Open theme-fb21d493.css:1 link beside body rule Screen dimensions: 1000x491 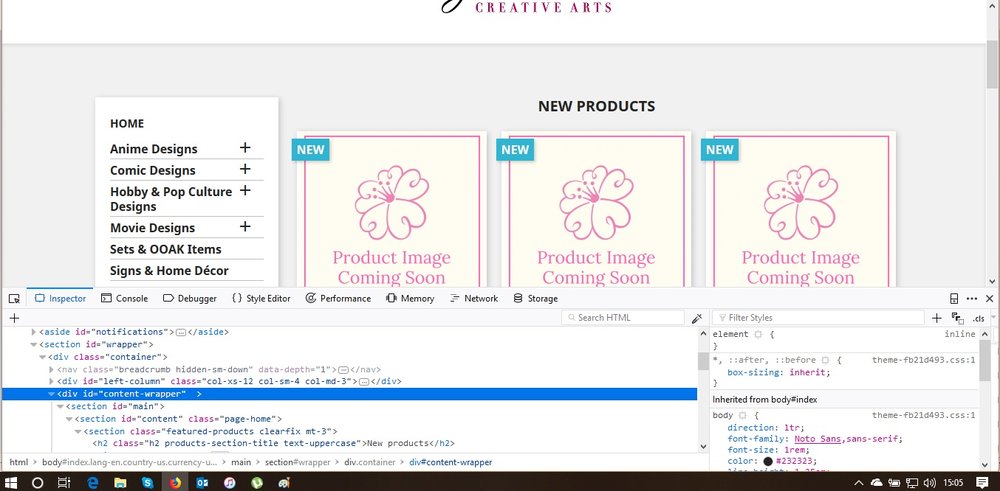(924, 415)
